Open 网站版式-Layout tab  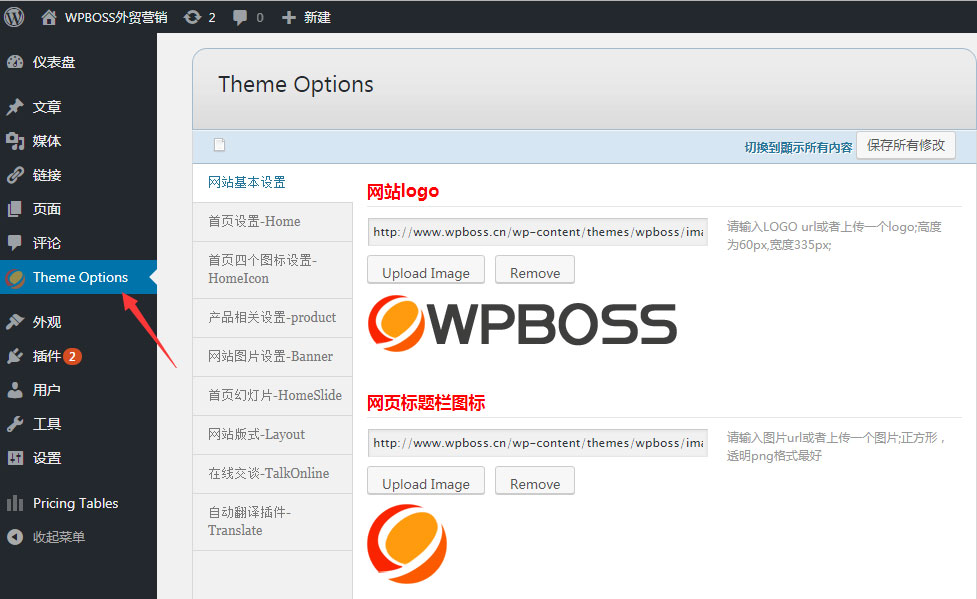pyautogui.click(x=273, y=434)
